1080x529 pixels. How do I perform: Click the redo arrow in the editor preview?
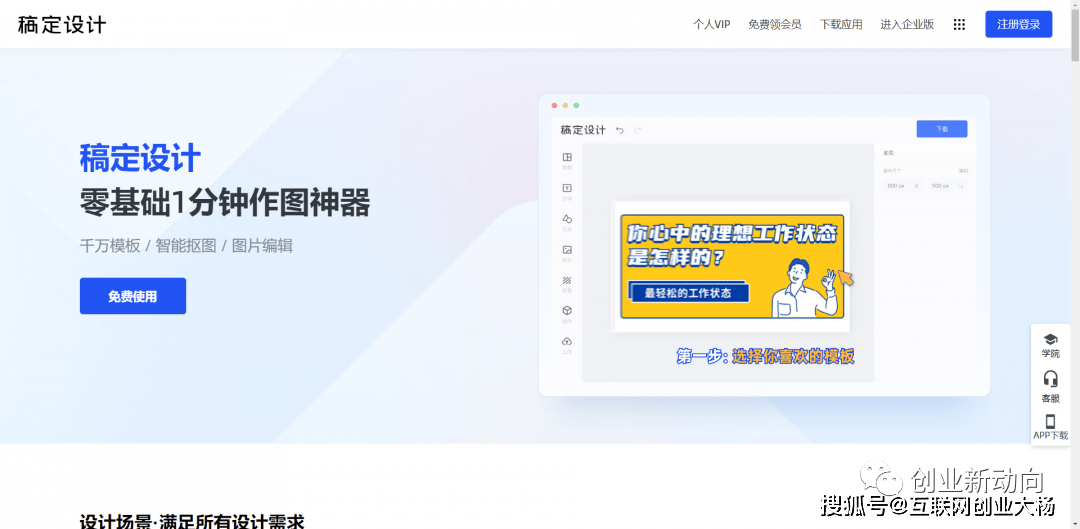click(638, 130)
